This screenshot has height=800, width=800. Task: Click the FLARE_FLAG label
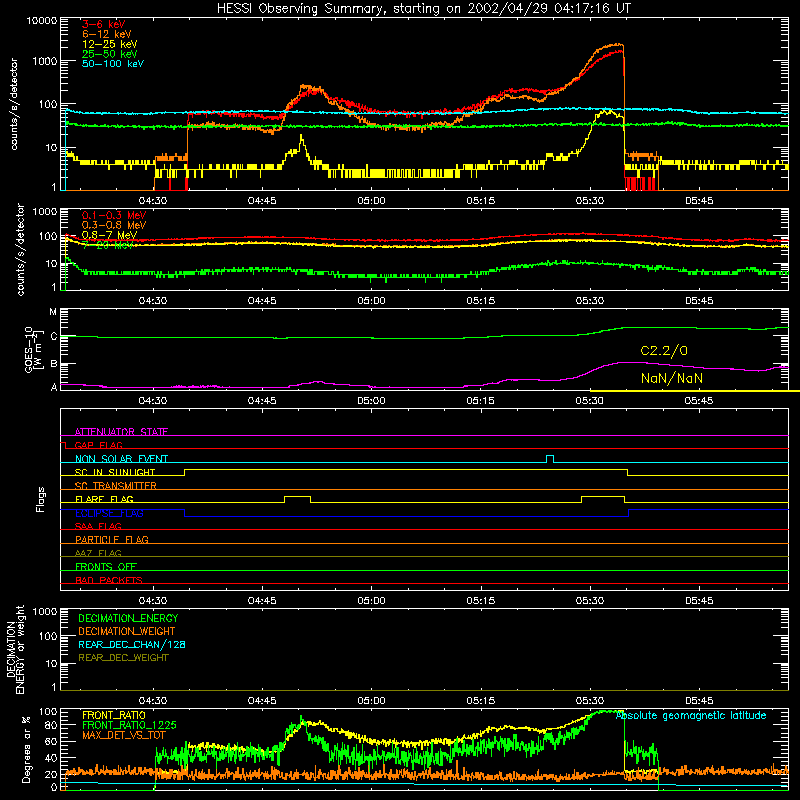coord(104,499)
